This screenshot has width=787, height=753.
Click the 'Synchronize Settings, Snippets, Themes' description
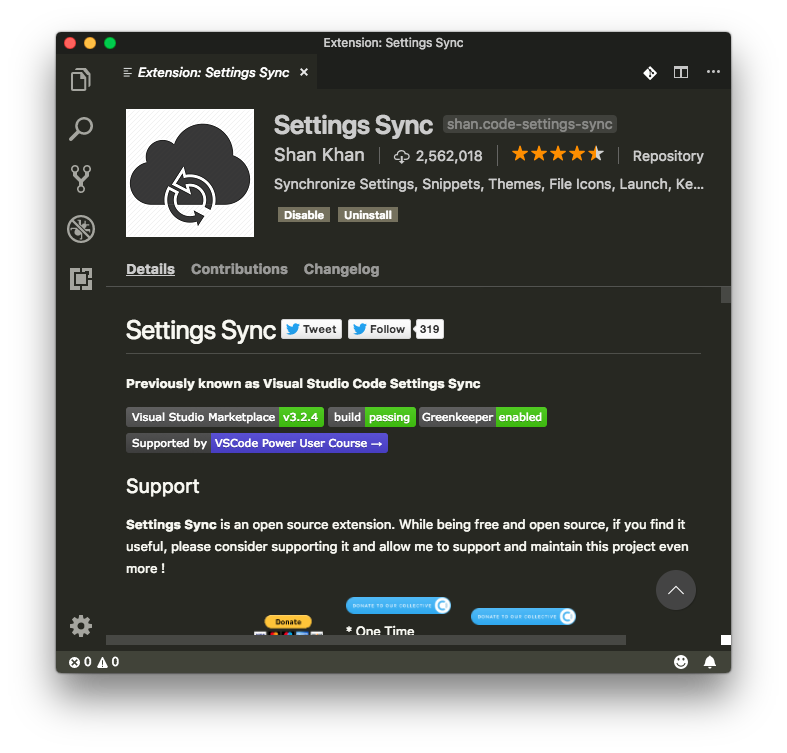pyautogui.click(x=489, y=184)
